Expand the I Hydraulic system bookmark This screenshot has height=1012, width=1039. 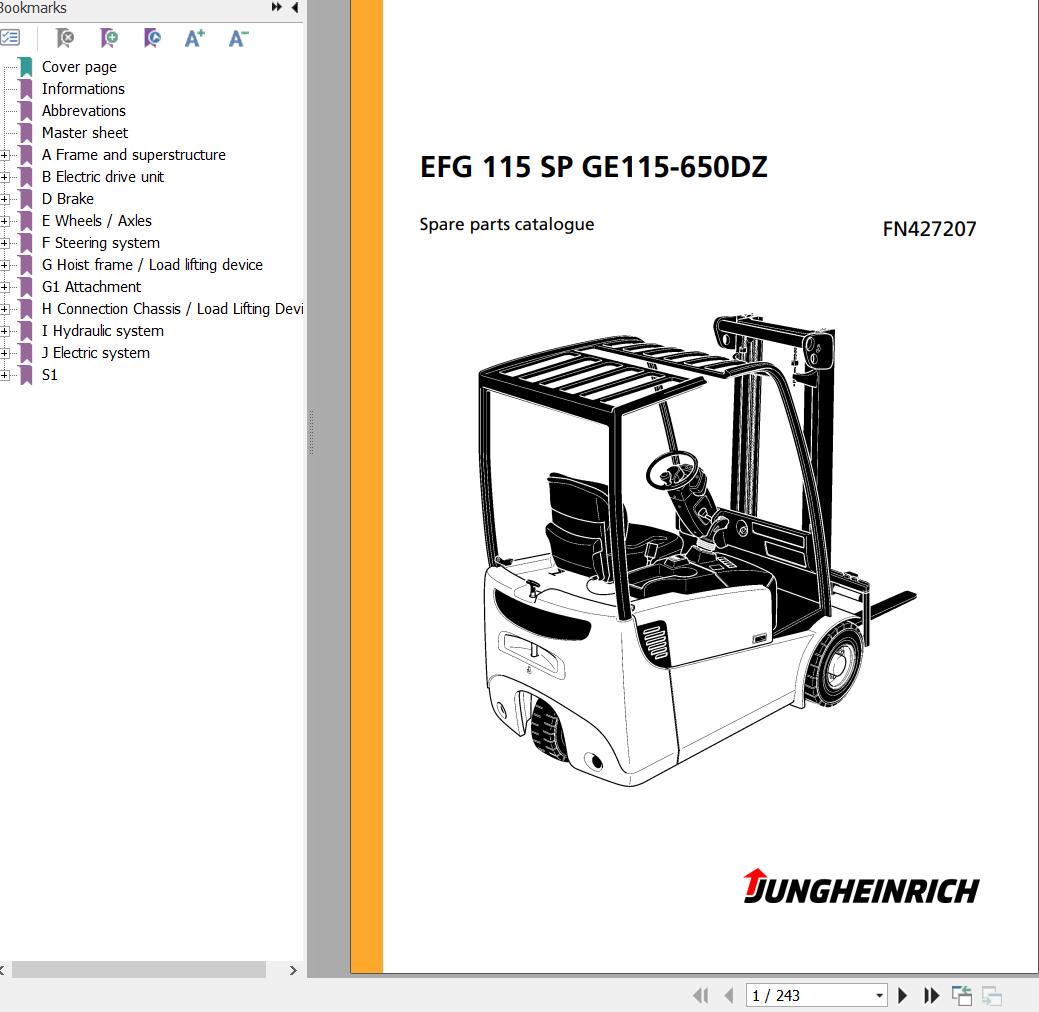tap(5, 331)
